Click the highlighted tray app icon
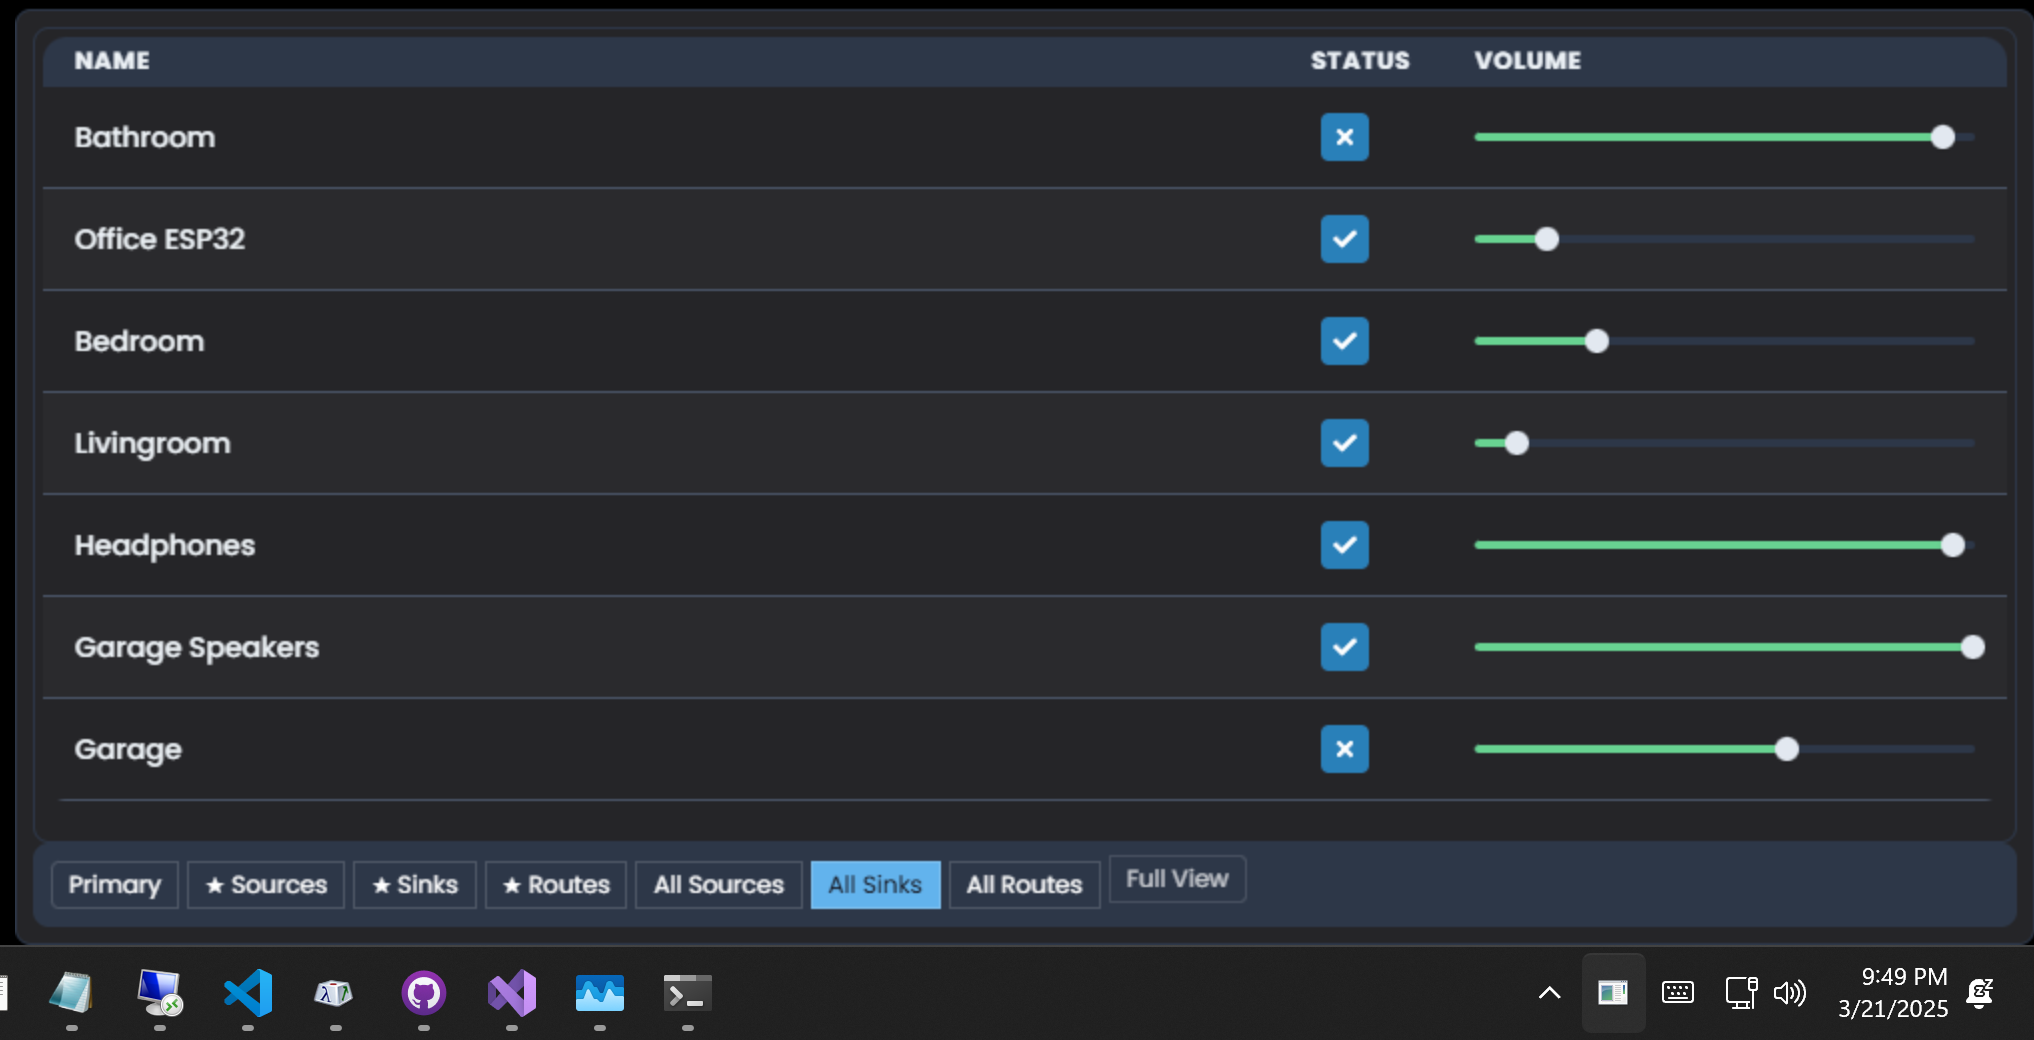This screenshot has width=2034, height=1040. [1613, 992]
